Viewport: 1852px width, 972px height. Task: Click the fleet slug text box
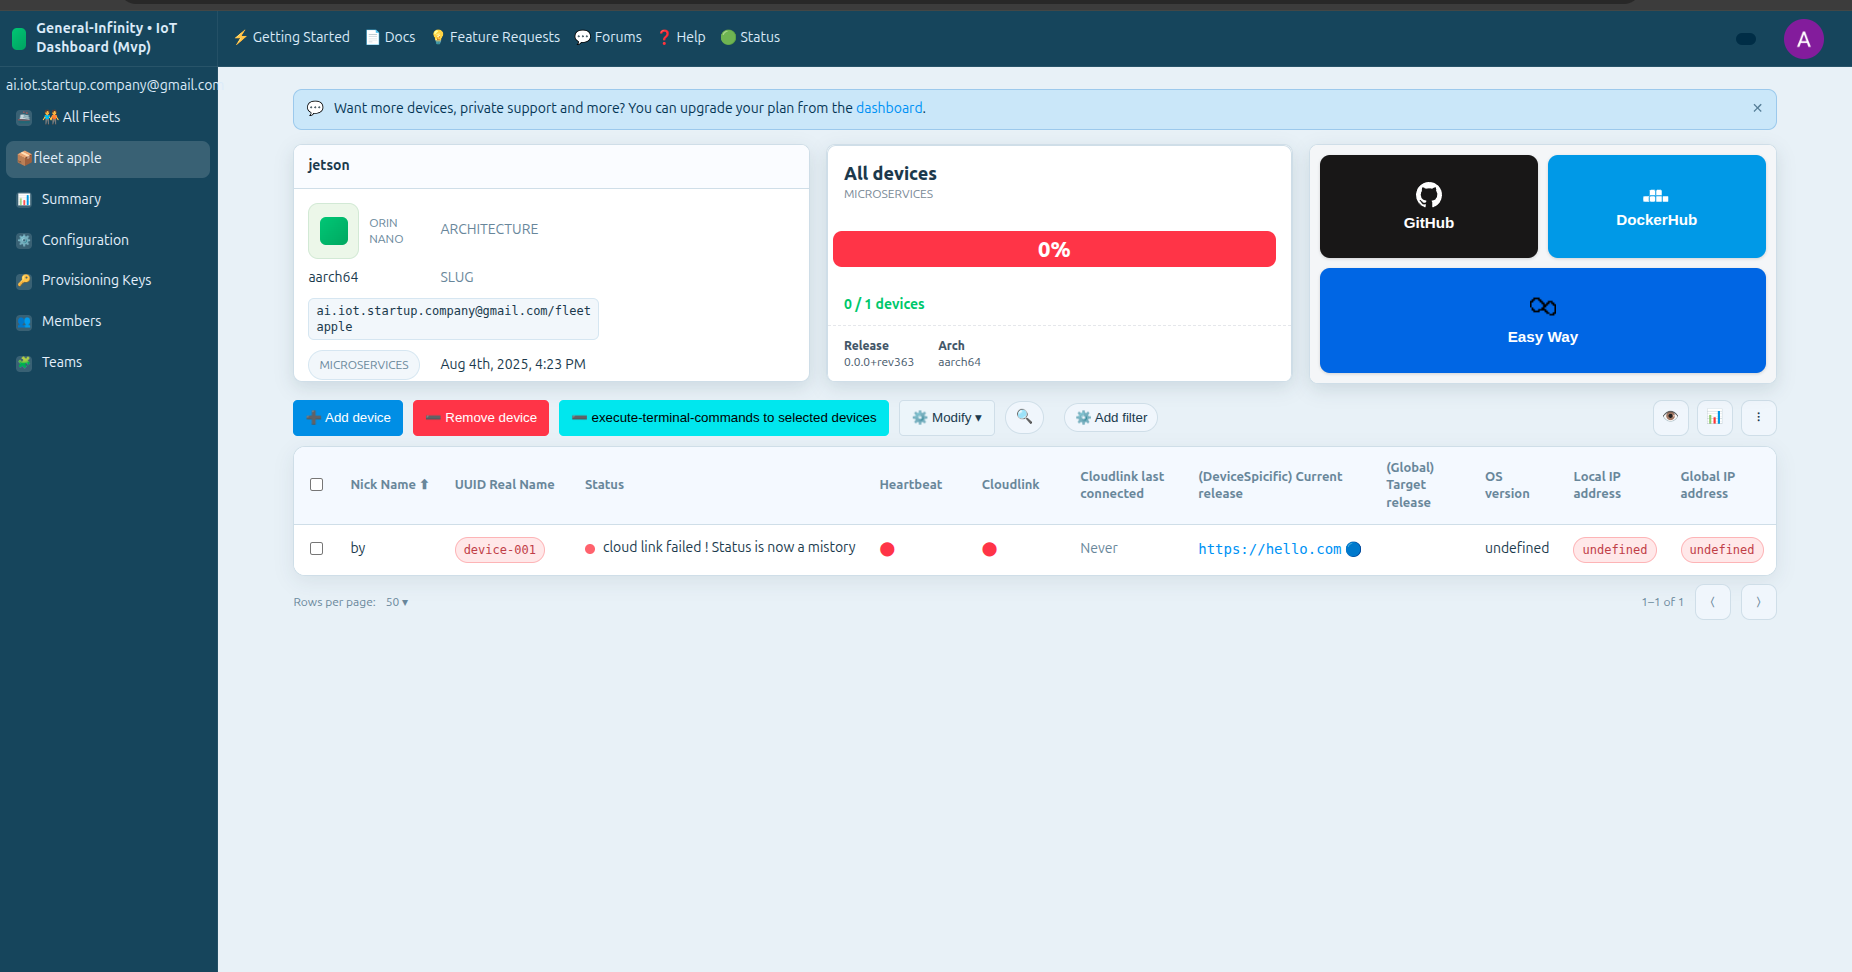point(453,319)
